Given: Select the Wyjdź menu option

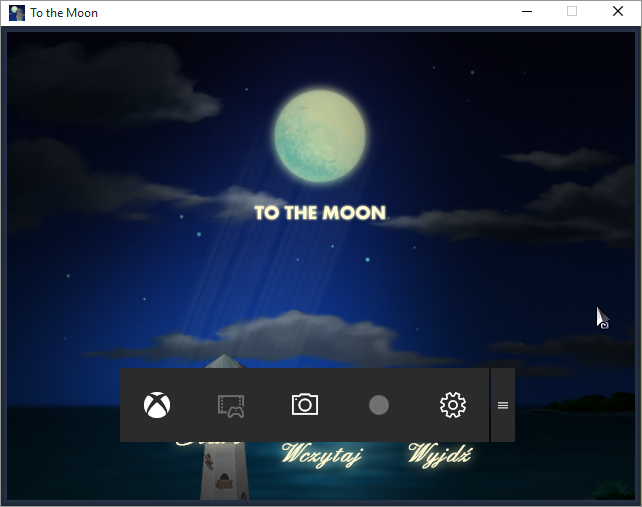Looking at the screenshot, I should click(x=439, y=455).
